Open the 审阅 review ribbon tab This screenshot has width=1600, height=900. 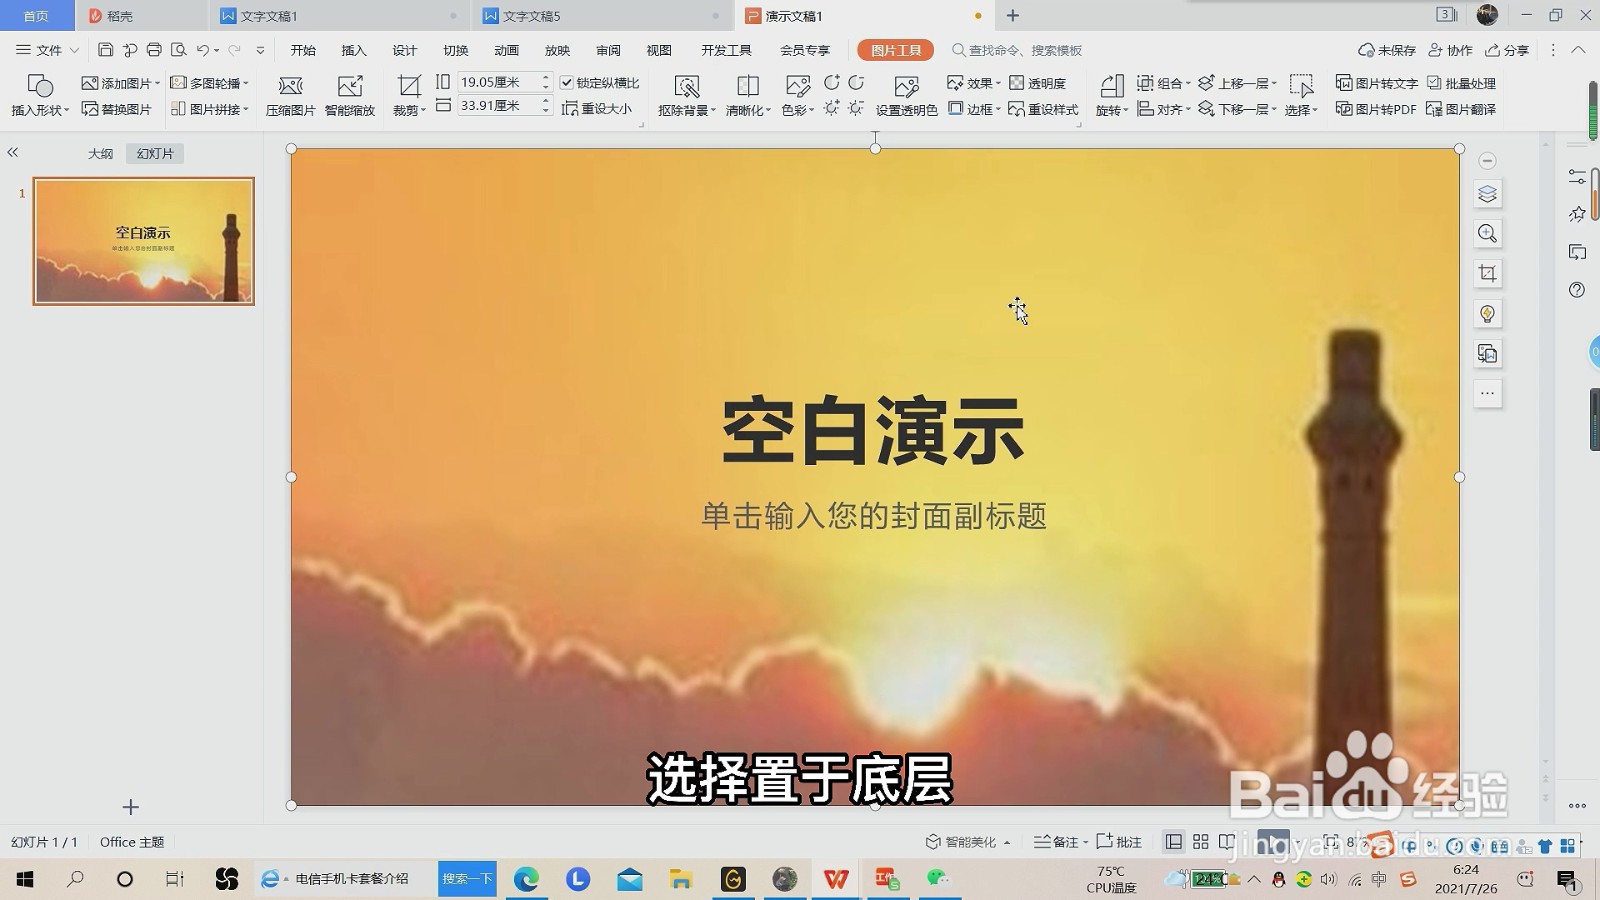tap(607, 50)
